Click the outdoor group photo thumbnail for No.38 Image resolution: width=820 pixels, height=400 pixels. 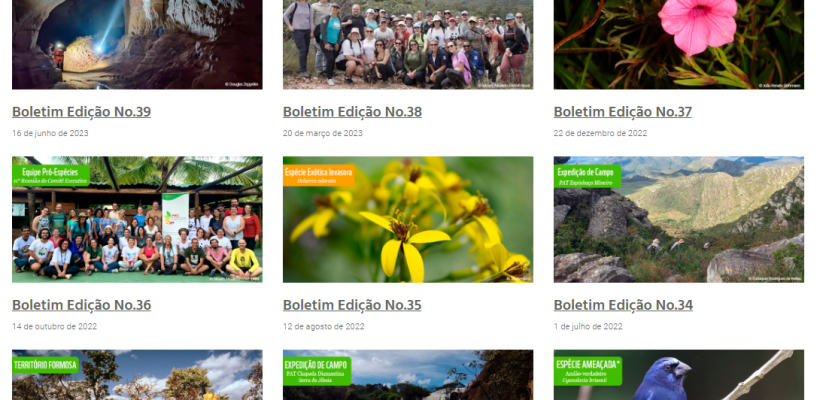pos(408,44)
